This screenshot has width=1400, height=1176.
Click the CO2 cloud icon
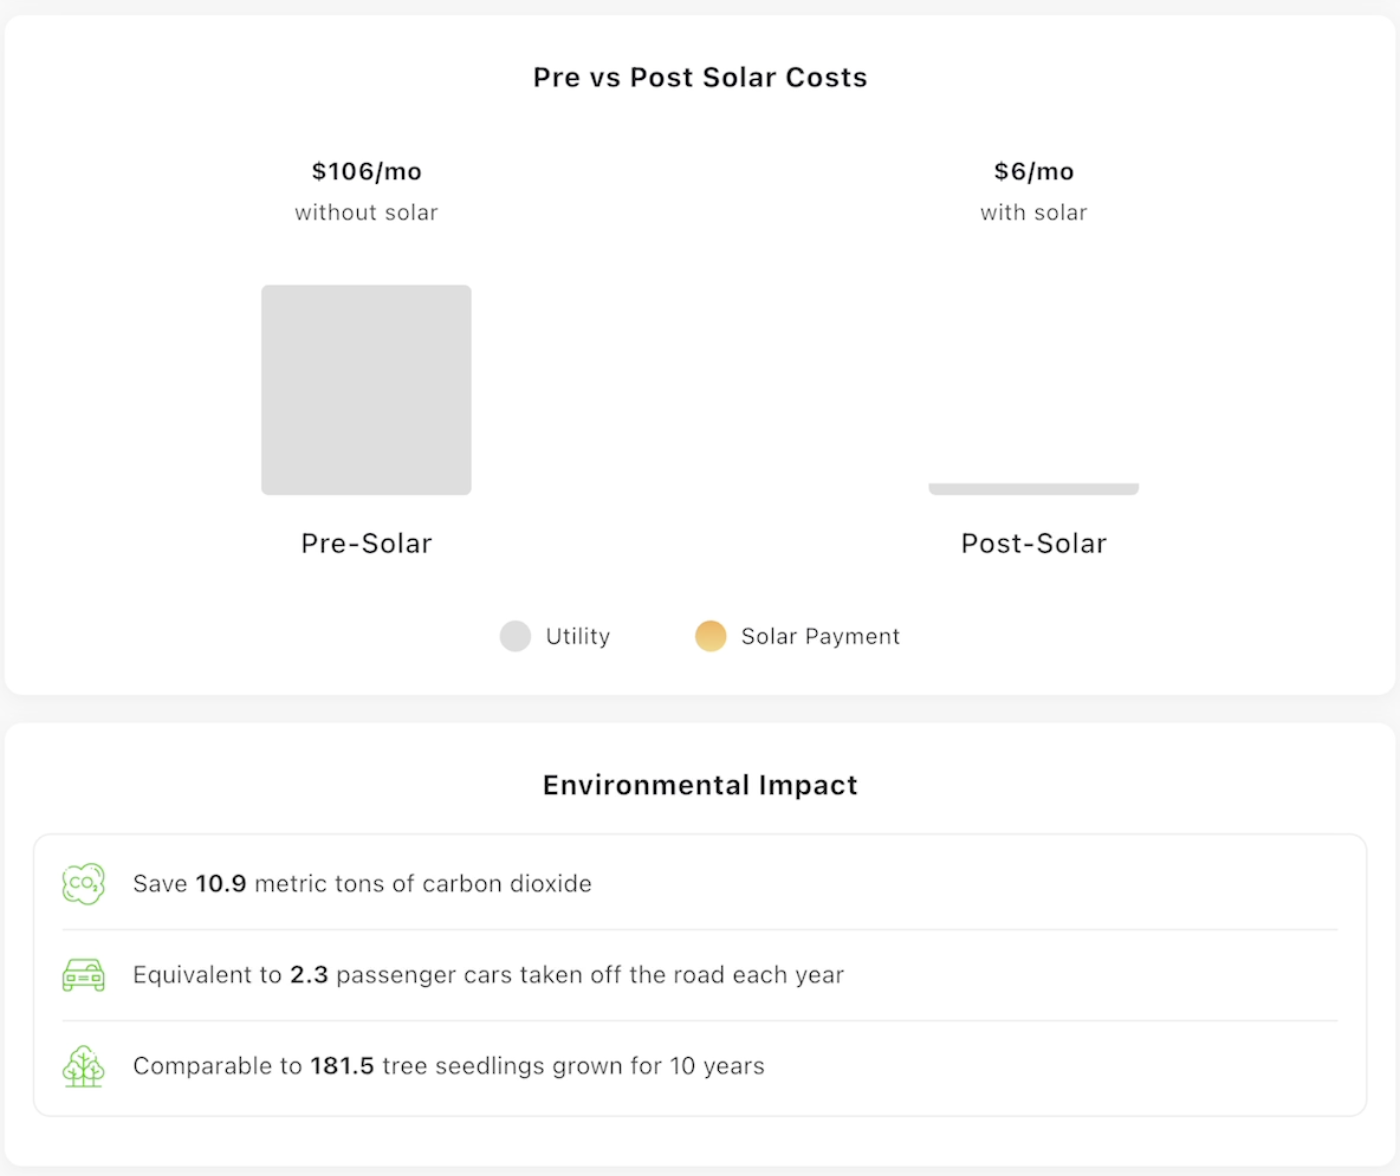[83, 884]
